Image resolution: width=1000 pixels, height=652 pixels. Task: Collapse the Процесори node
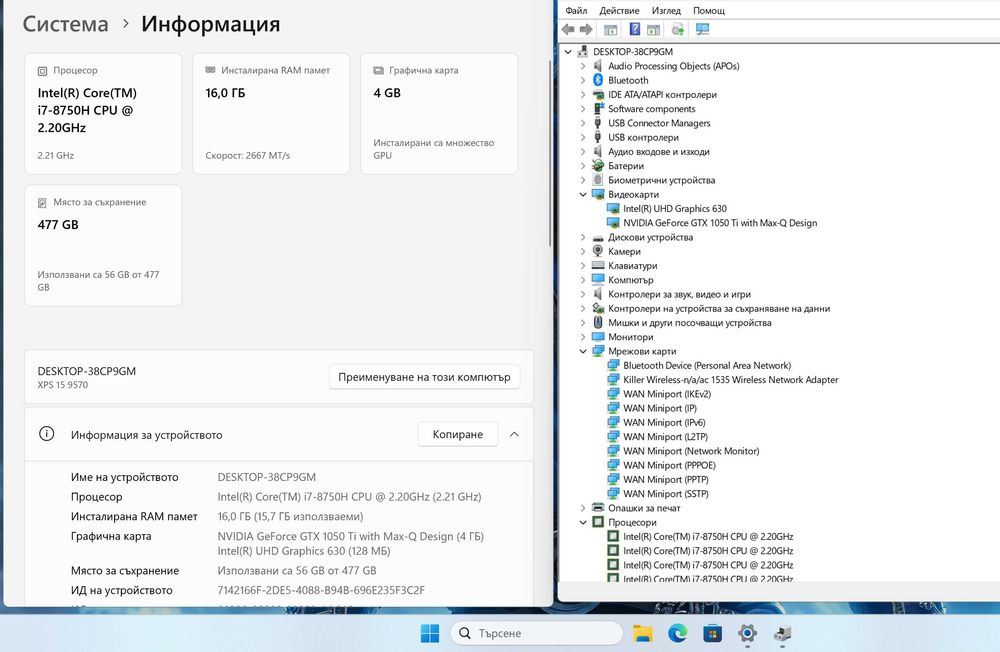click(583, 522)
